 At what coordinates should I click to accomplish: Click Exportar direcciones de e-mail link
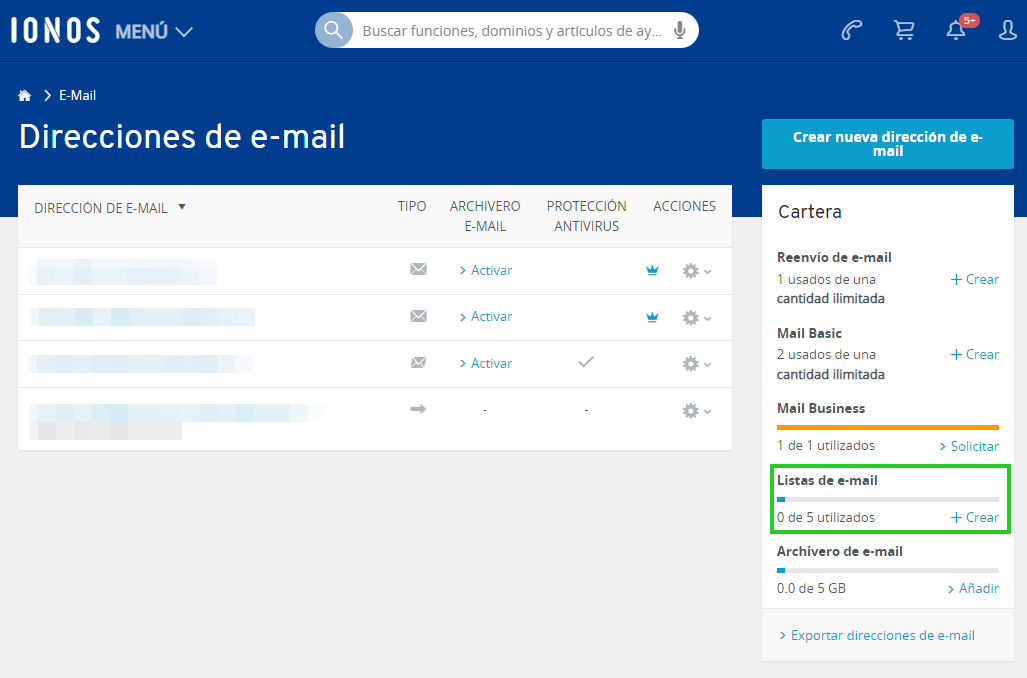[x=876, y=635]
